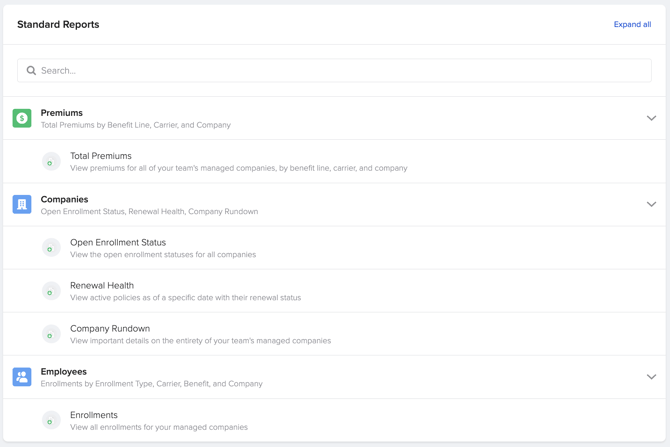
Task: Collapse the Employees section chevron
Action: (x=651, y=377)
